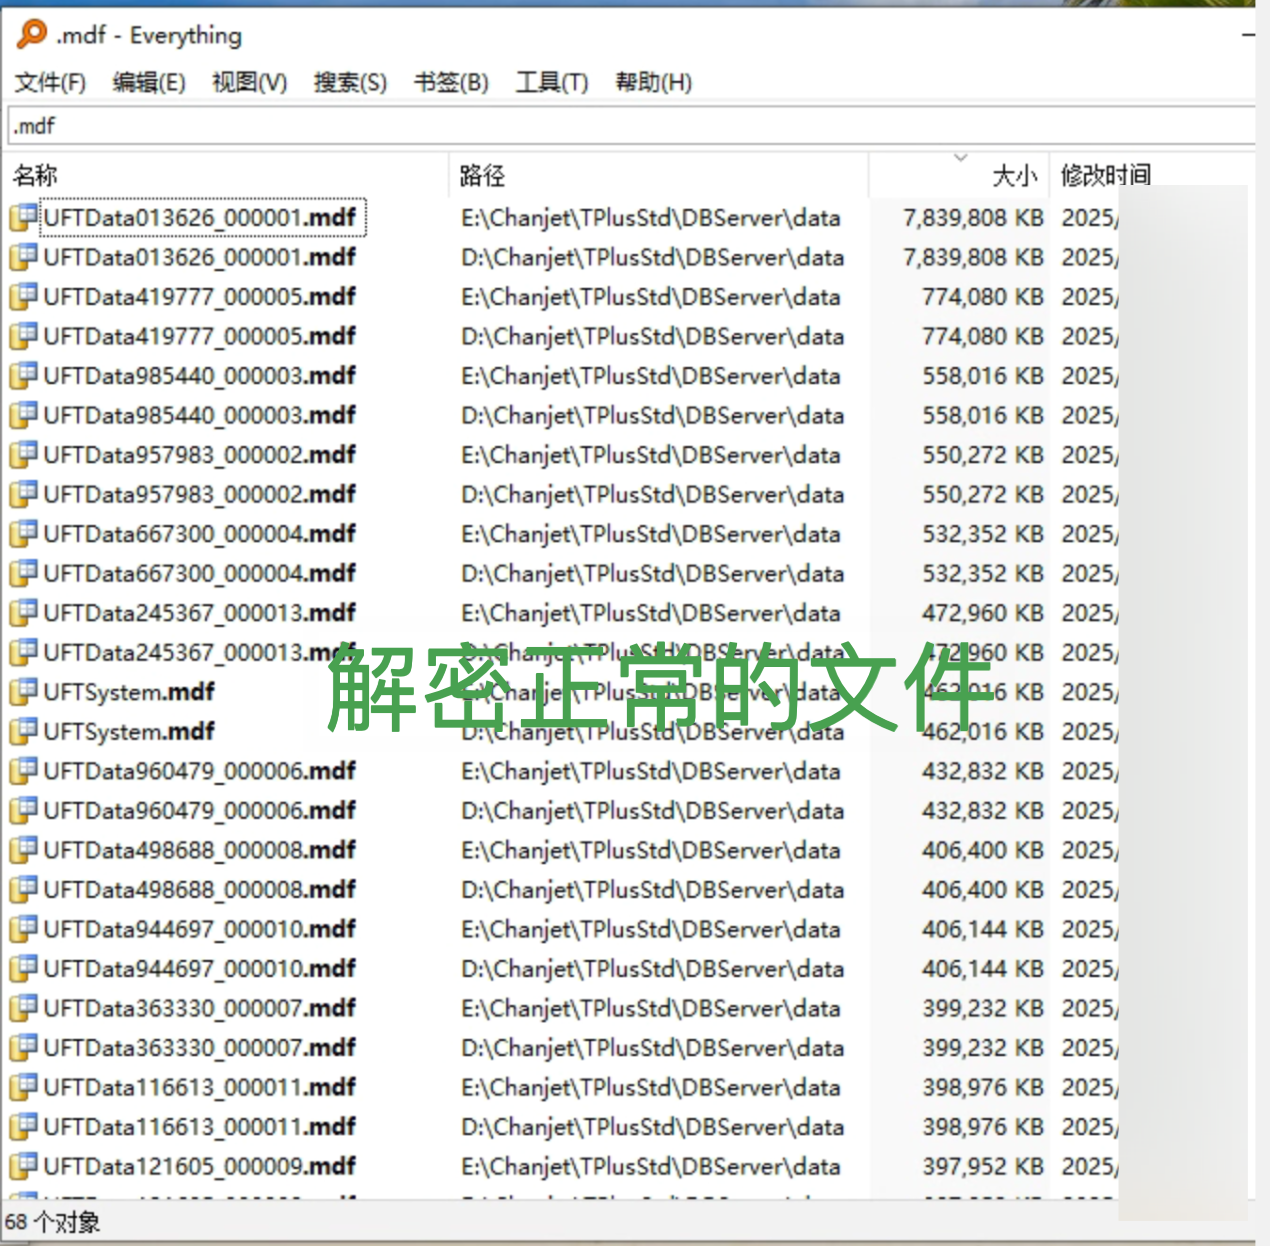Click the Everything magnifier icon in title bar
1270x1246 pixels.
tap(32, 35)
